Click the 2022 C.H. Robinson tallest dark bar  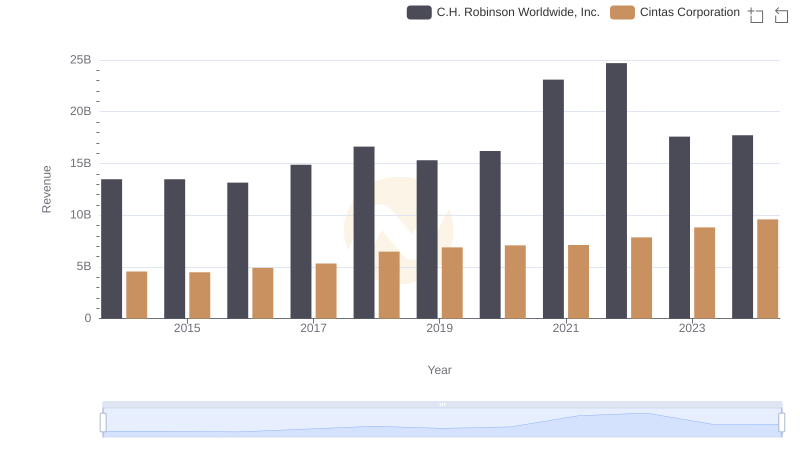(616, 191)
